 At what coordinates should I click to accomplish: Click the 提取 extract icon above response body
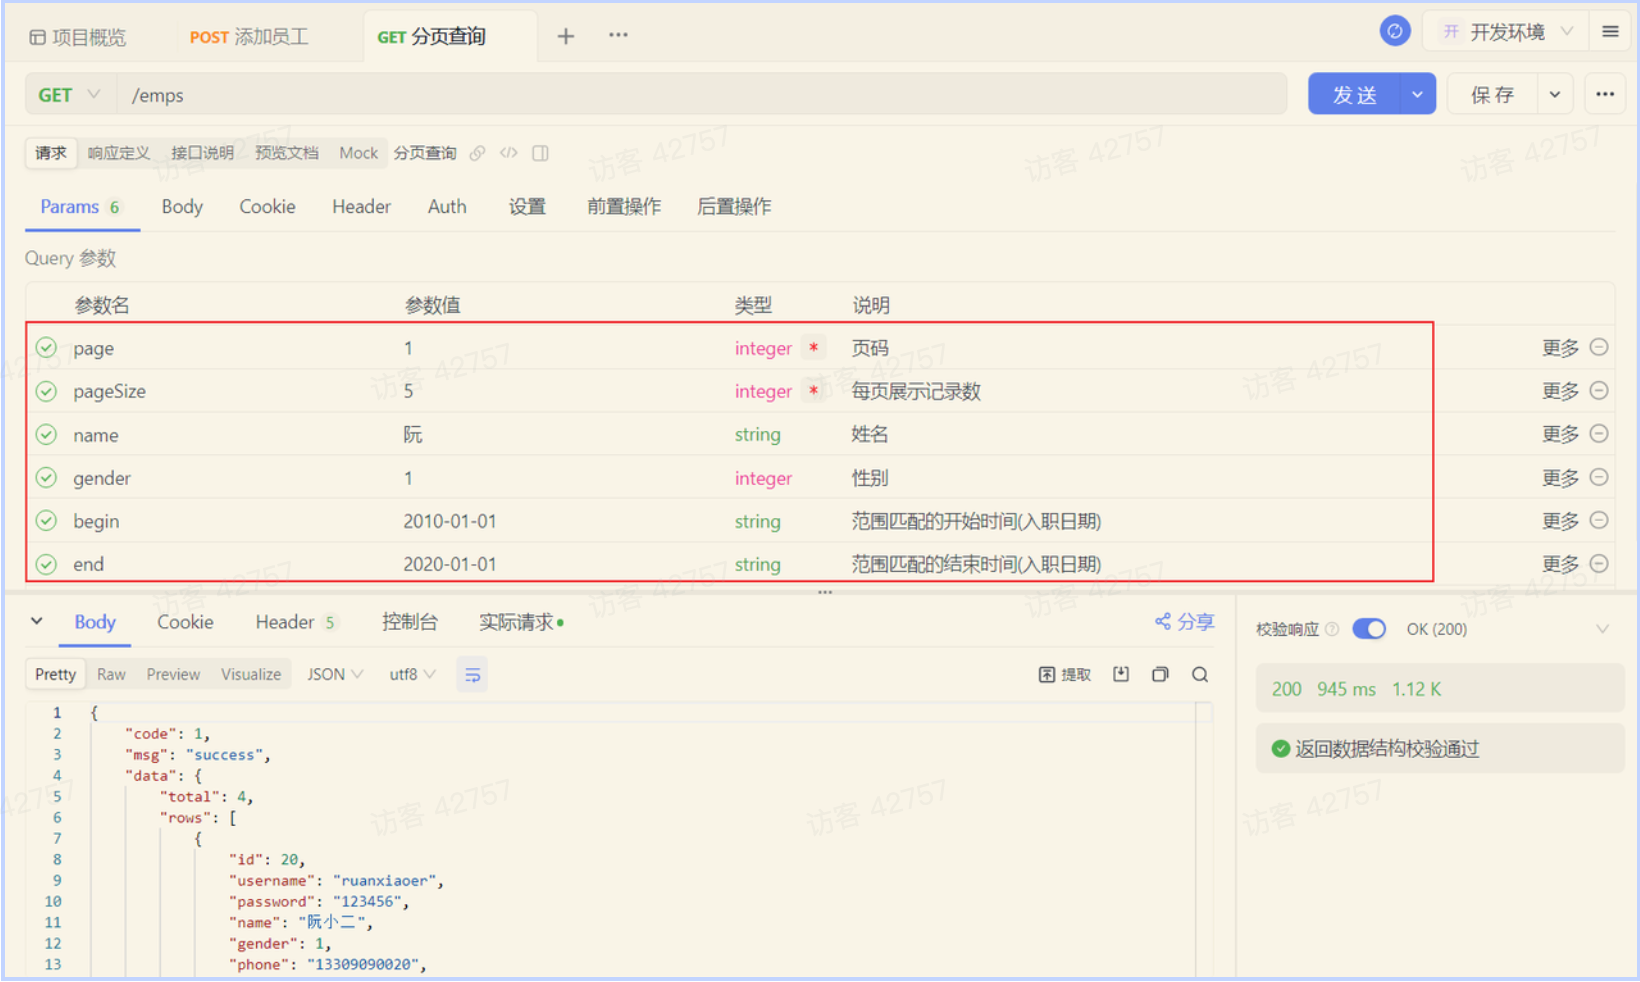pyautogui.click(x=1064, y=674)
